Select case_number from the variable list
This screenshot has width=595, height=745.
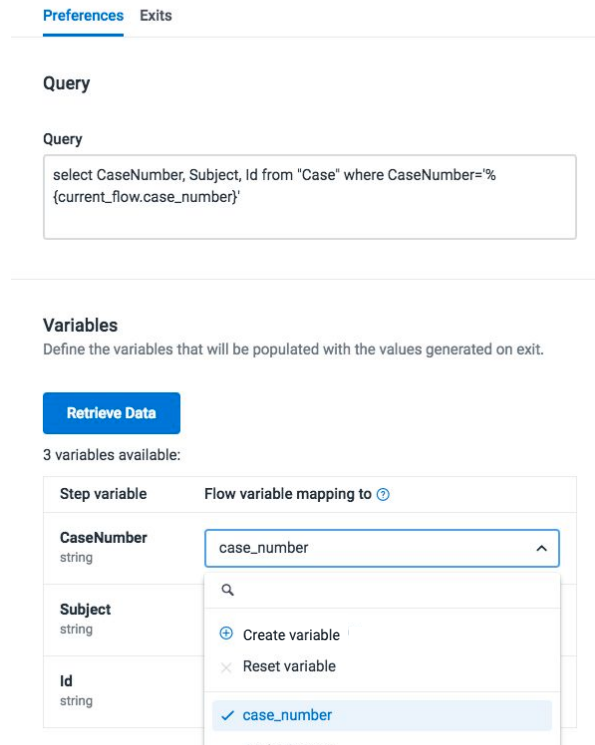pyautogui.click(x=382, y=715)
